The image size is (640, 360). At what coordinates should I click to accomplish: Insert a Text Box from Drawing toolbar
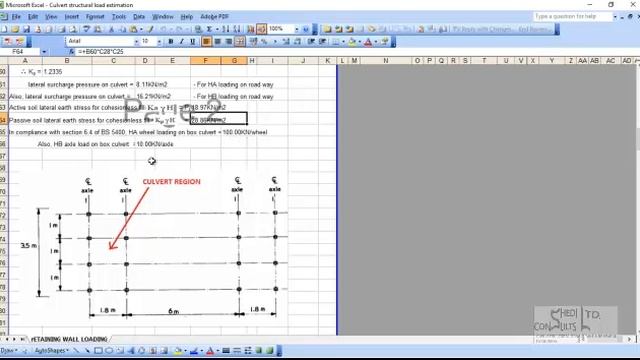(120, 351)
